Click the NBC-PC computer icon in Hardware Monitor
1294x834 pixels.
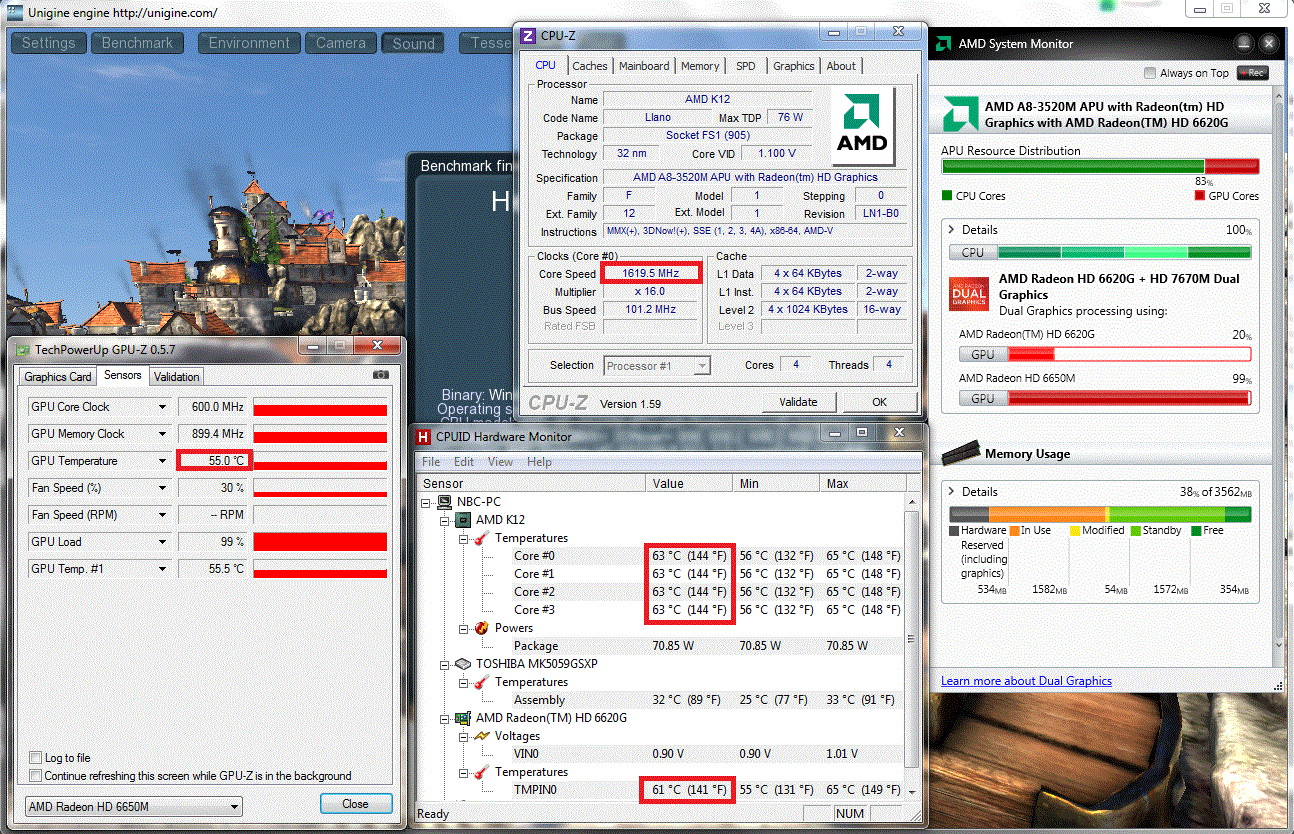tap(445, 501)
